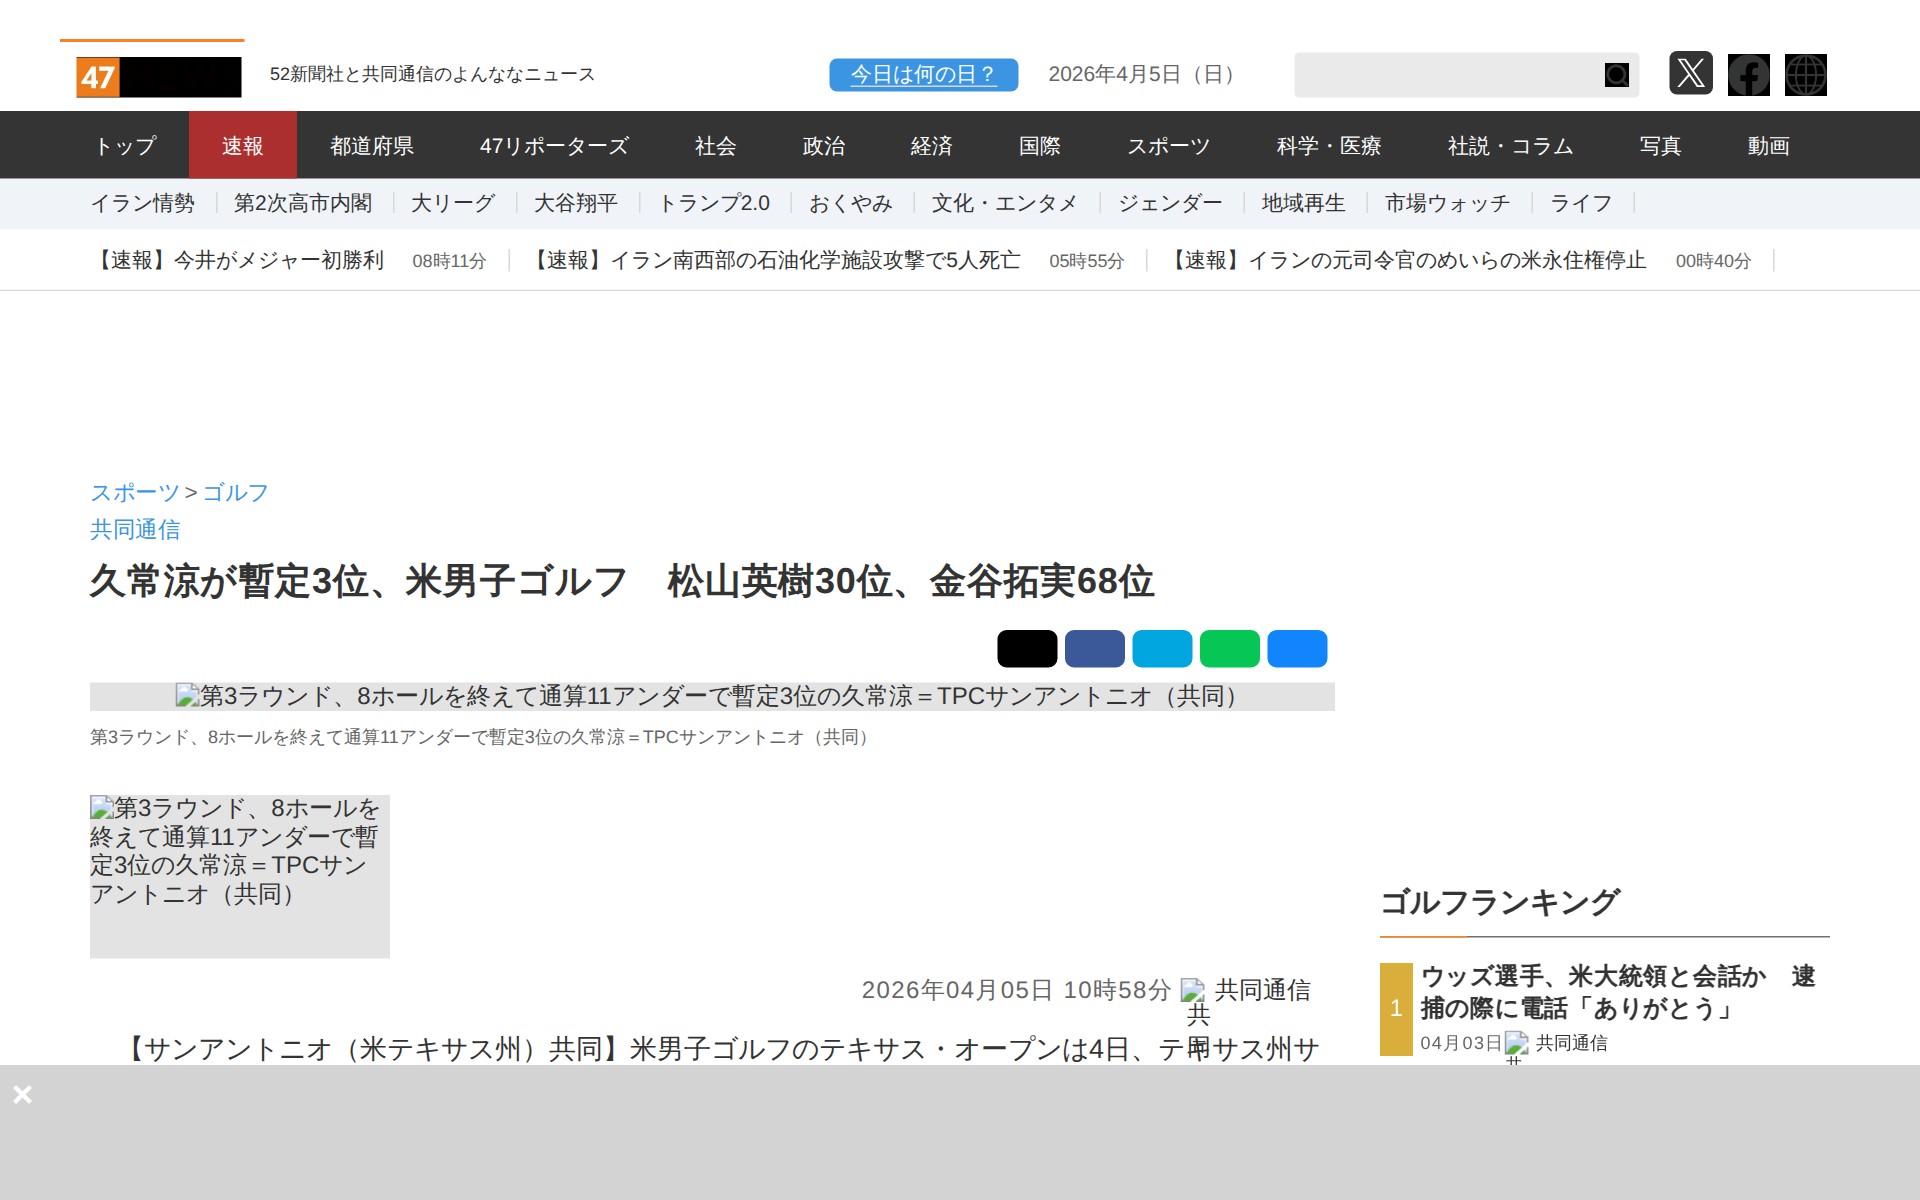Open the Facebook header icon
This screenshot has width=1920, height=1200.
(1748, 75)
